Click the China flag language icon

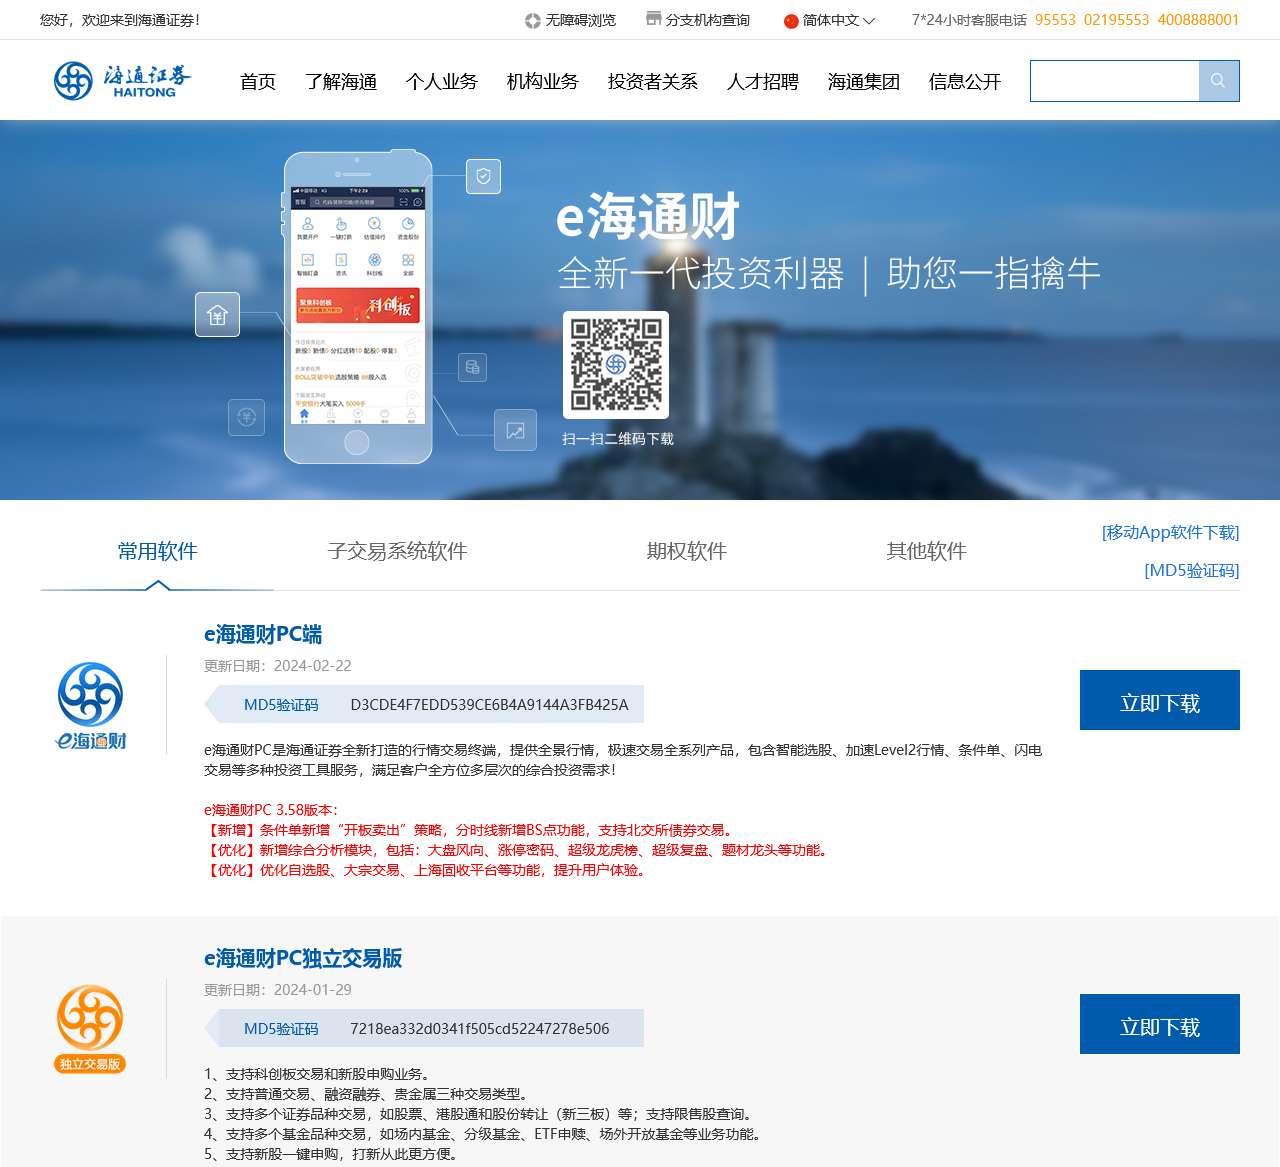coord(791,21)
